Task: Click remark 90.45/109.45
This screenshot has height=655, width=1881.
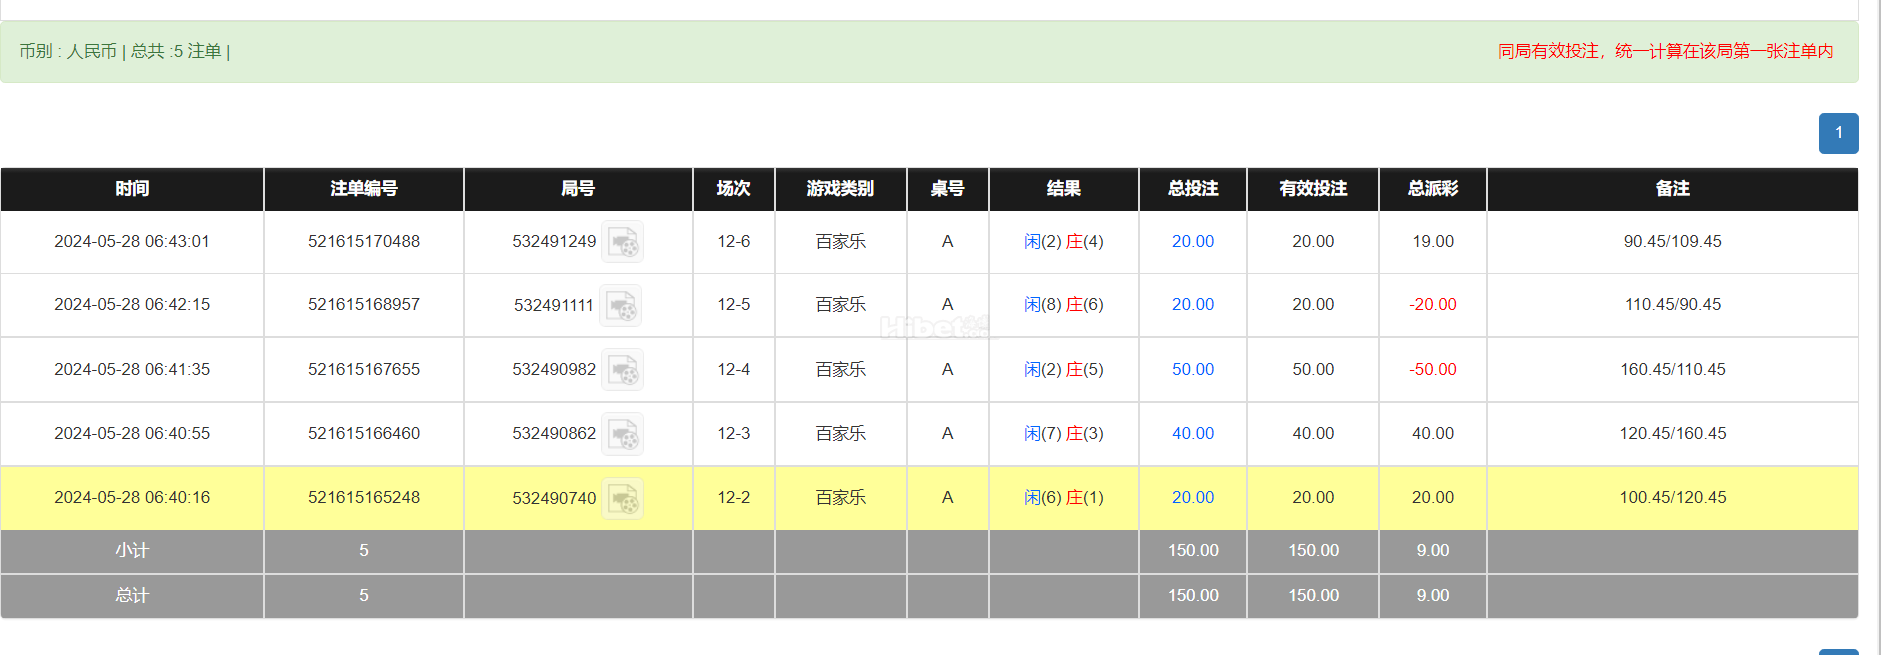Action: 1673,242
